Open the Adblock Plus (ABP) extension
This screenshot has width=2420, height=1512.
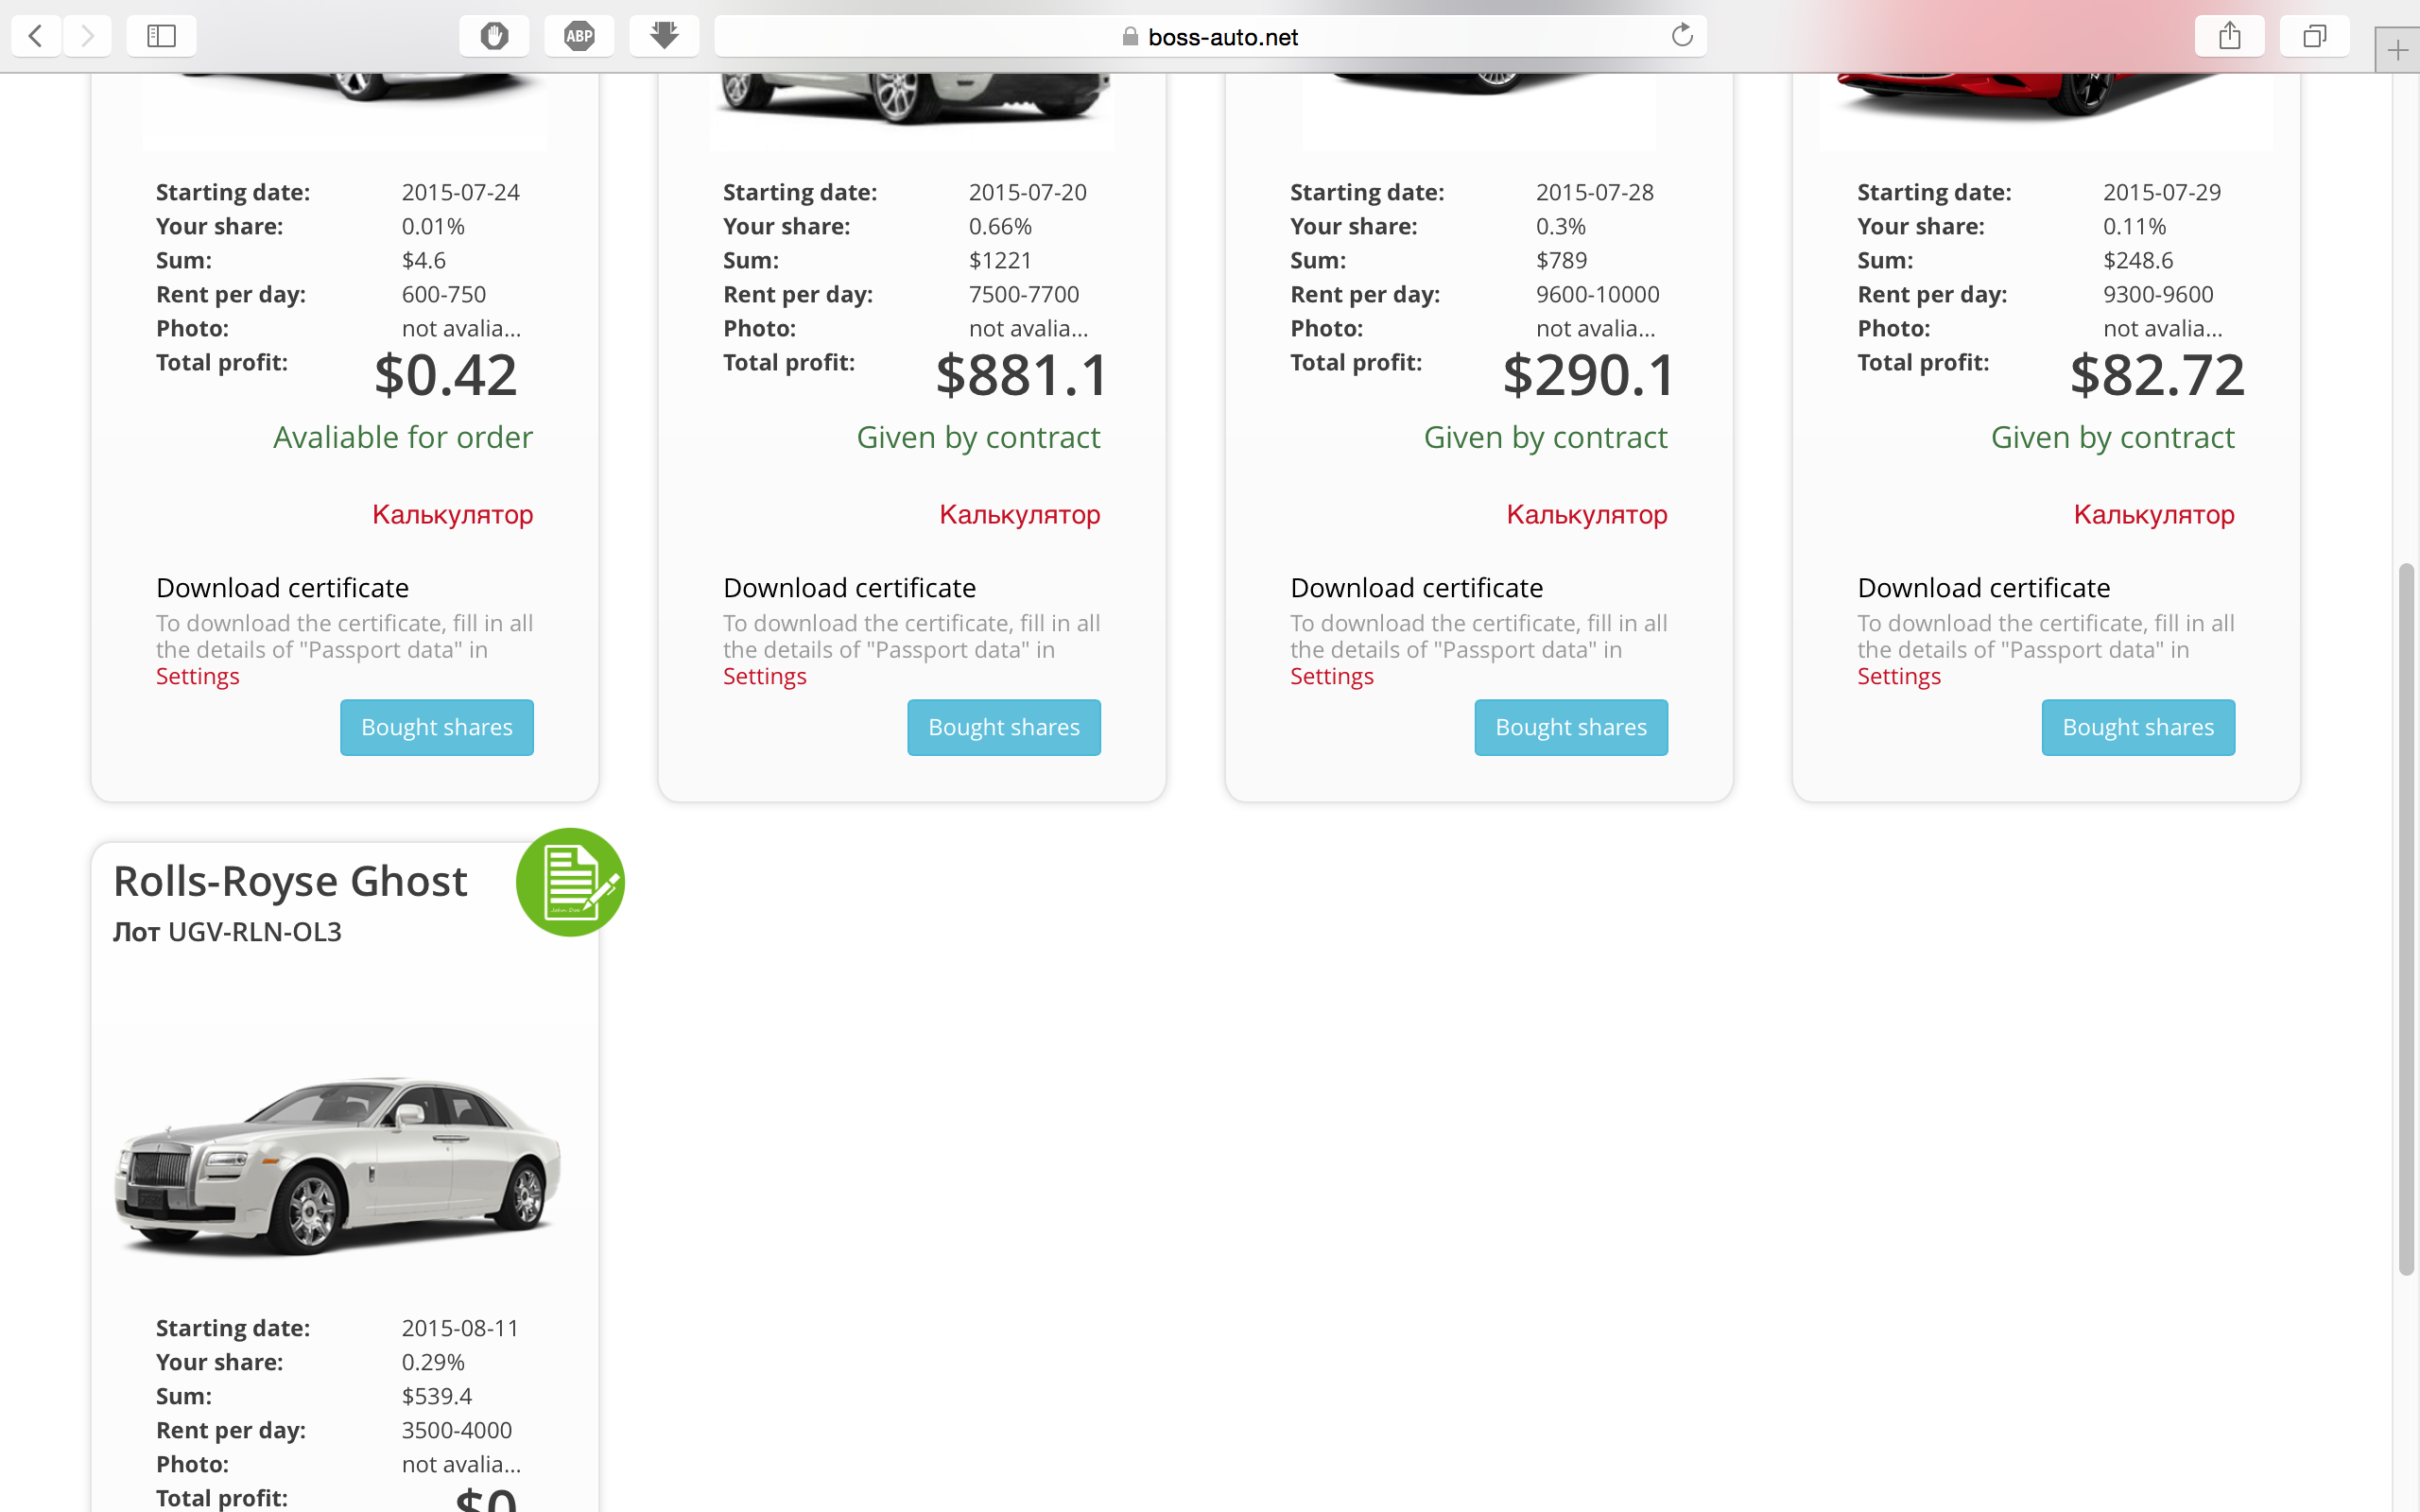[579, 37]
